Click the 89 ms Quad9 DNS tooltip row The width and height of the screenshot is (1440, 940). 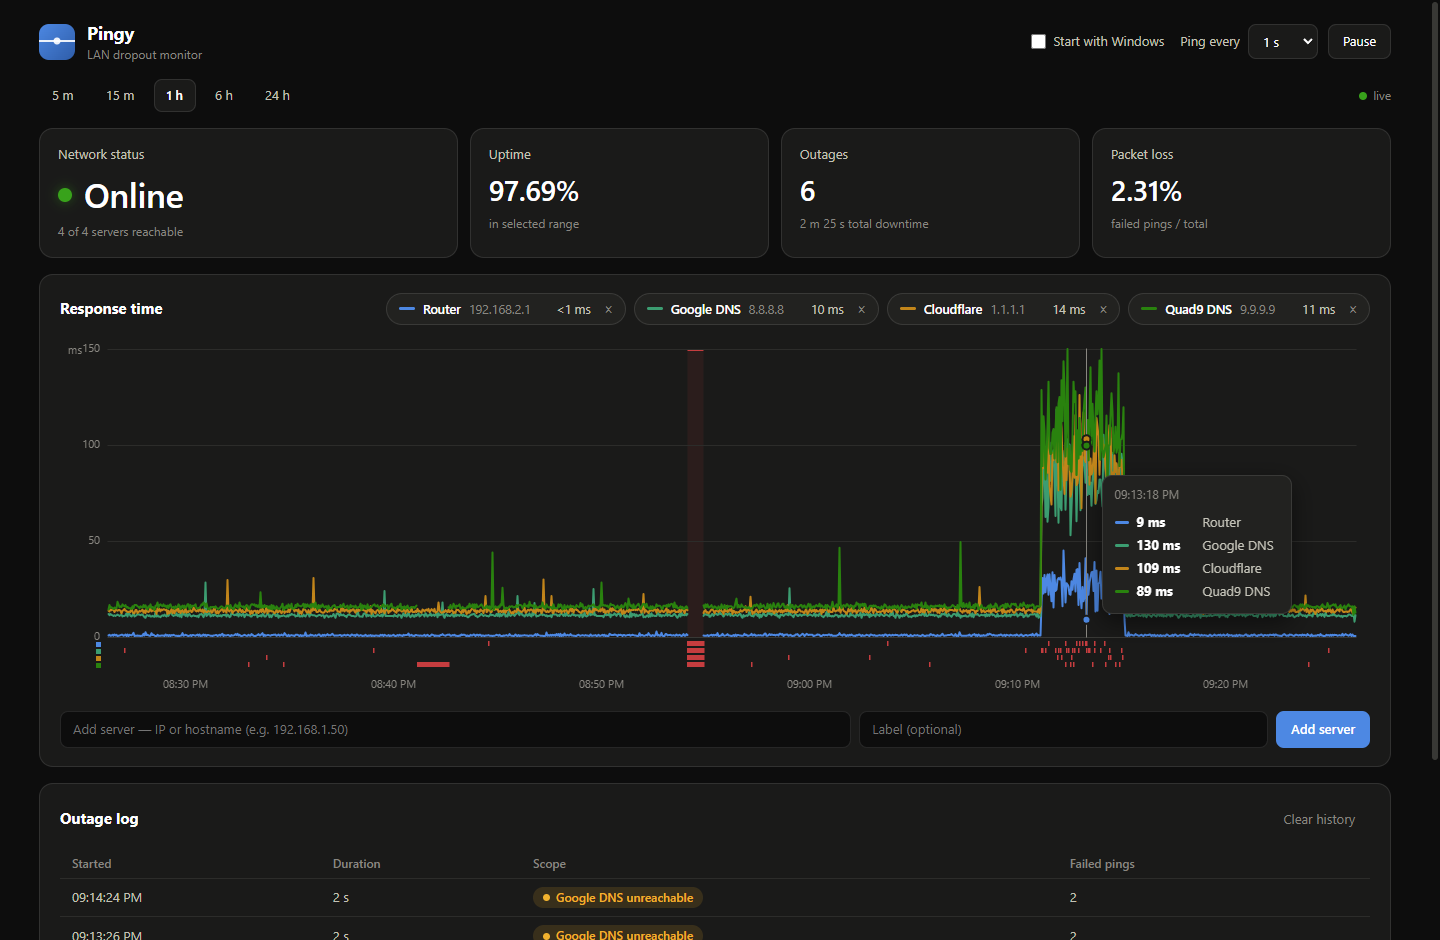coord(1196,592)
